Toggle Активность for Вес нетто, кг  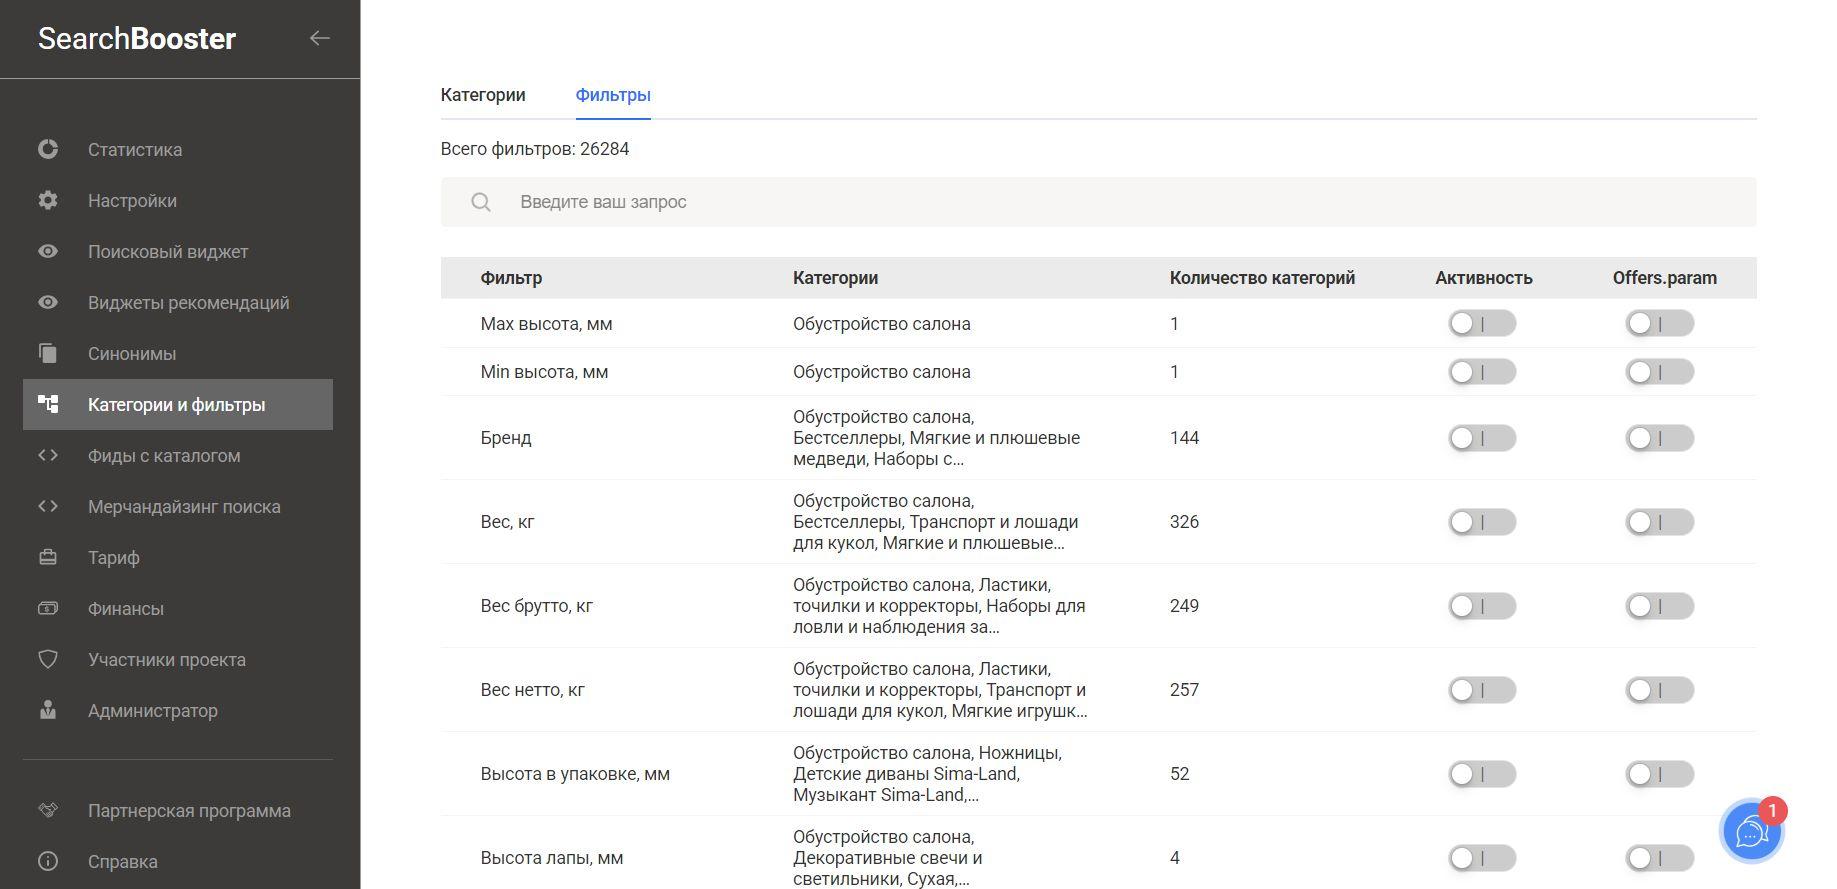coord(1482,690)
